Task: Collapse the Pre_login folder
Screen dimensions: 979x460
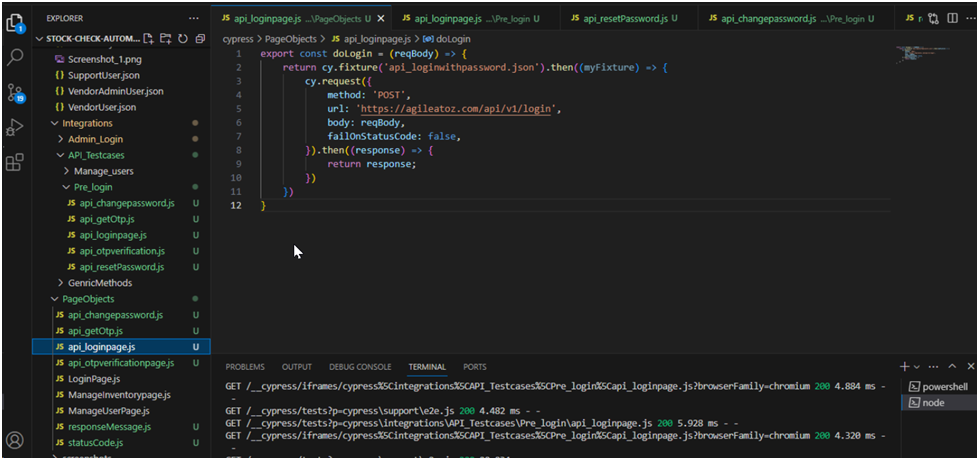Action: [121, 187]
